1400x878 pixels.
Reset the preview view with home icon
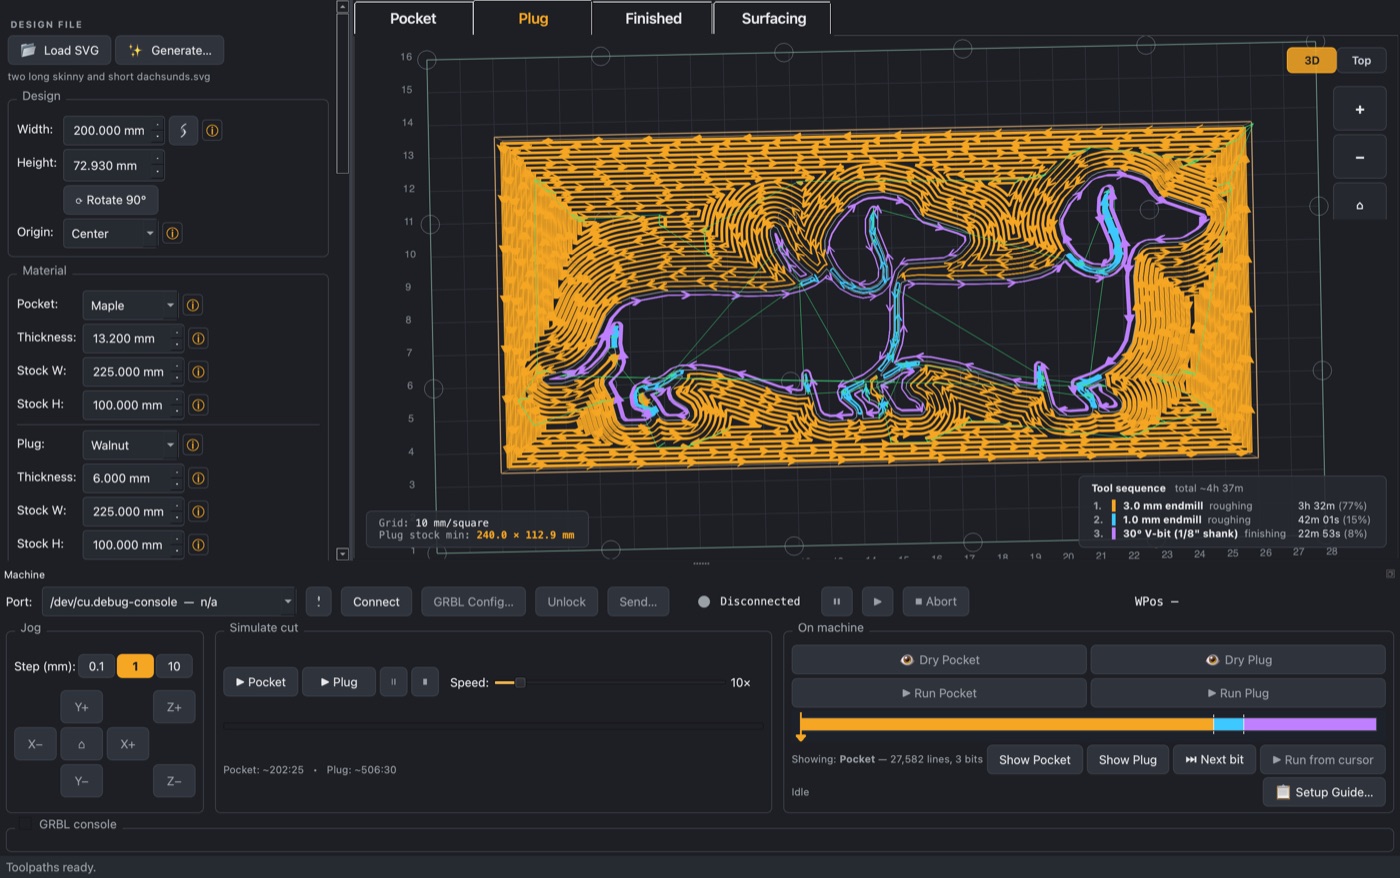[x=1359, y=205]
